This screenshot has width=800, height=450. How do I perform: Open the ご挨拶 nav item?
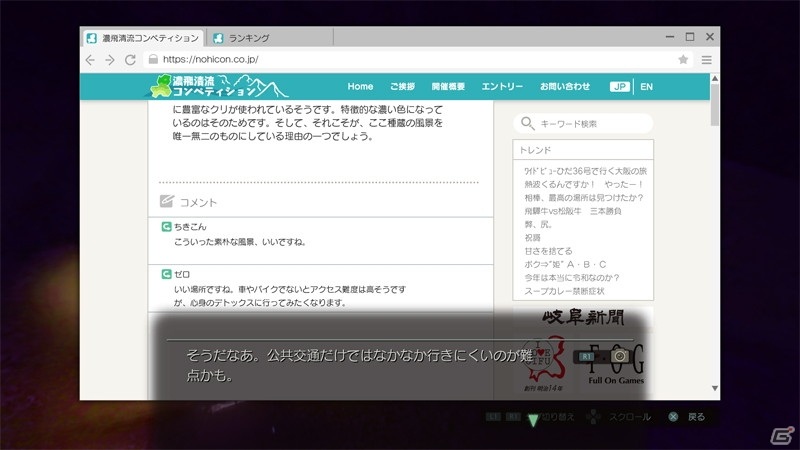pyautogui.click(x=403, y=87)
